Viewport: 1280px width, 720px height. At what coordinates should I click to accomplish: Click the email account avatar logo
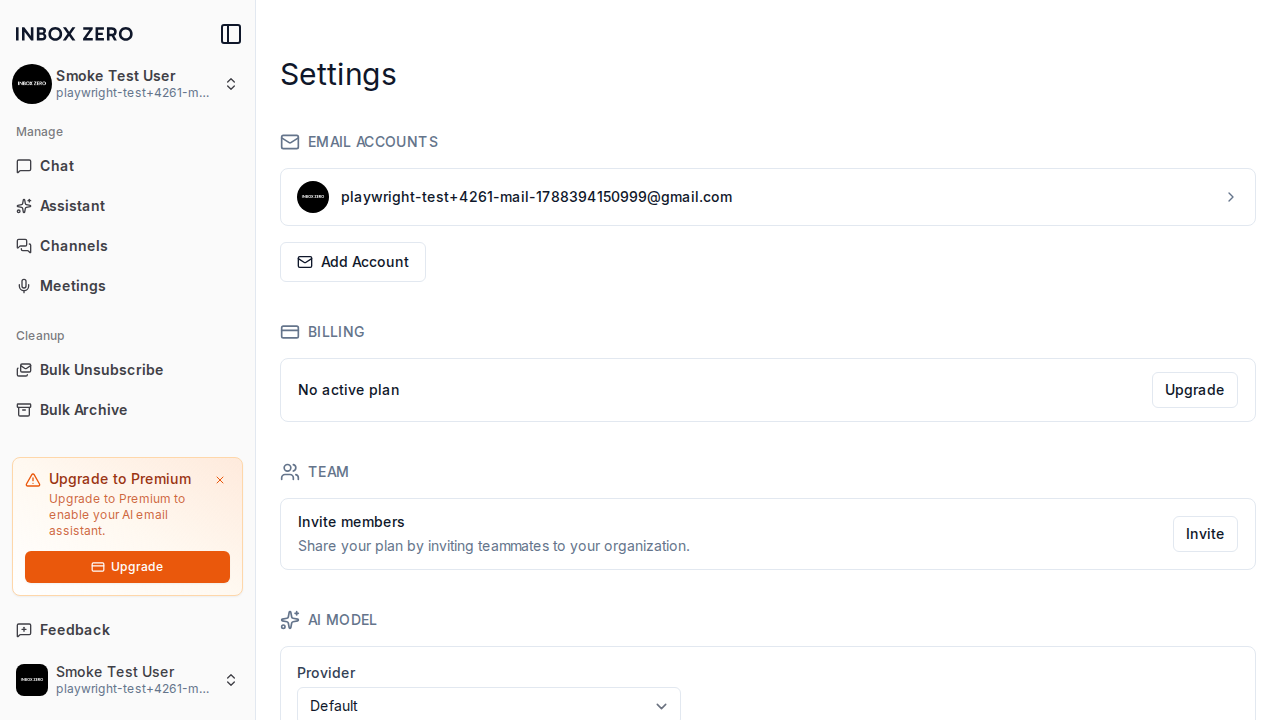(313, 197)
